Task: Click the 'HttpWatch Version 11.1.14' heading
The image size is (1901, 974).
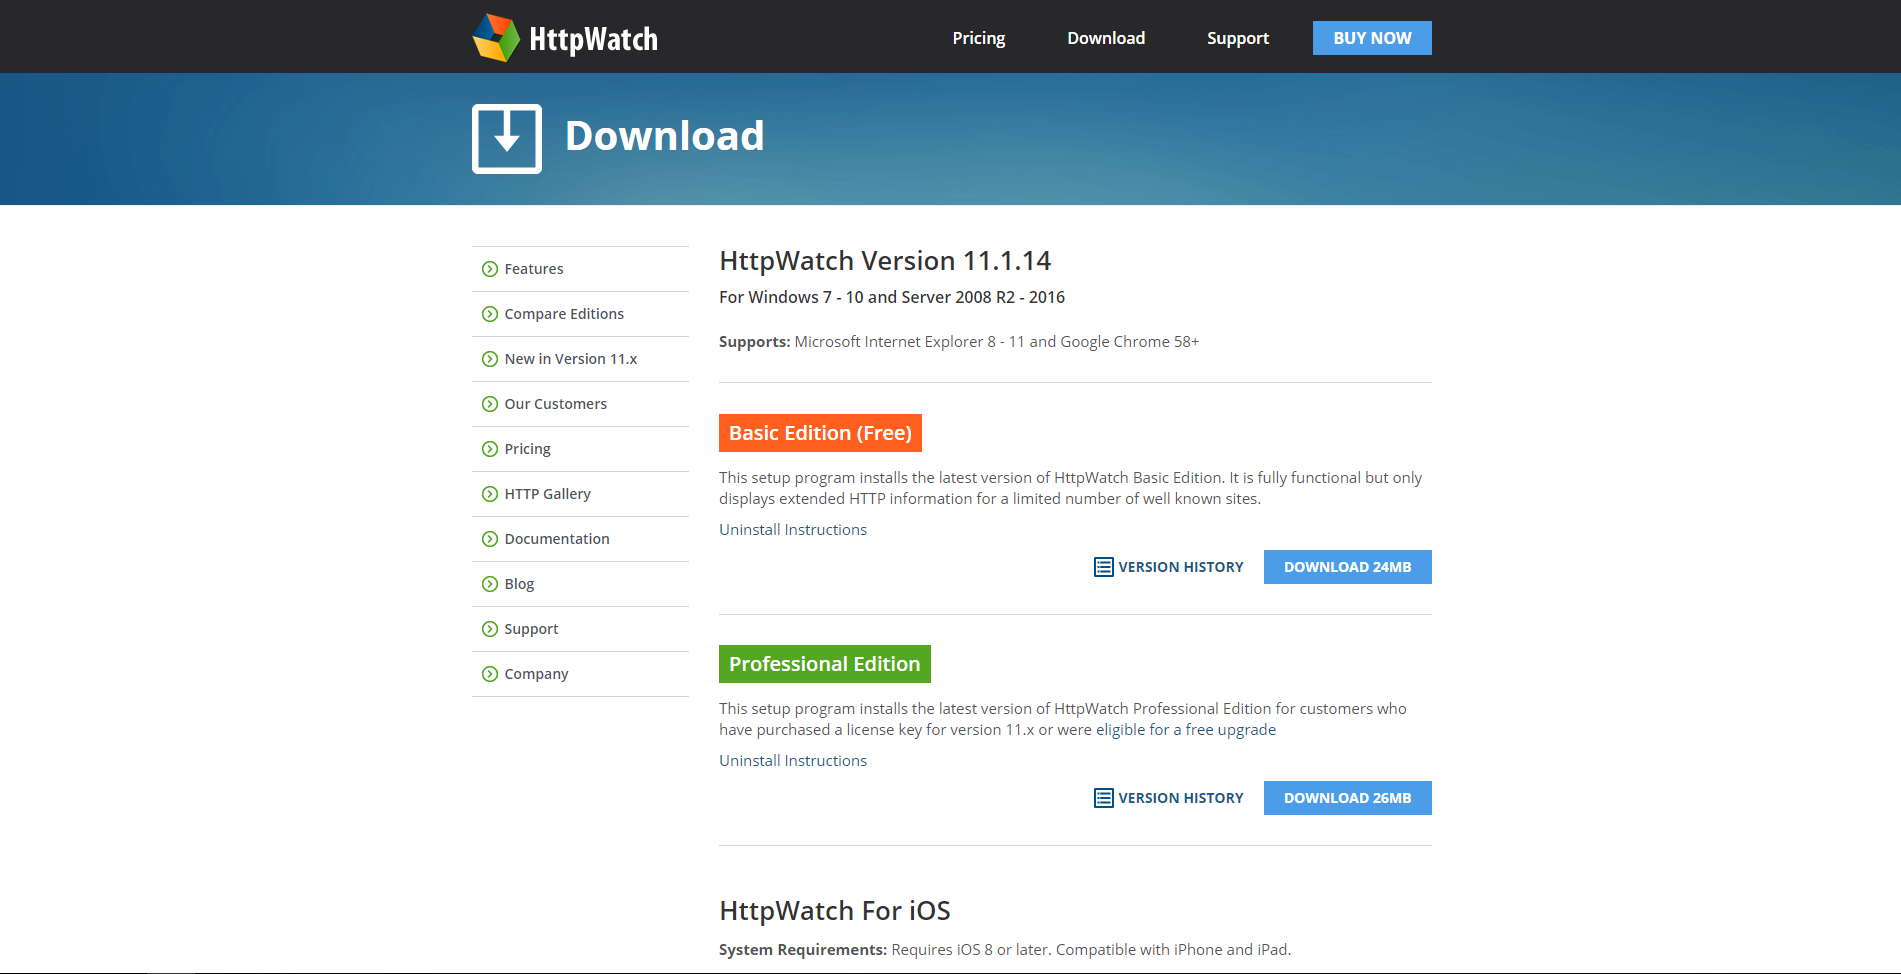Action: [x=885, y=261]
